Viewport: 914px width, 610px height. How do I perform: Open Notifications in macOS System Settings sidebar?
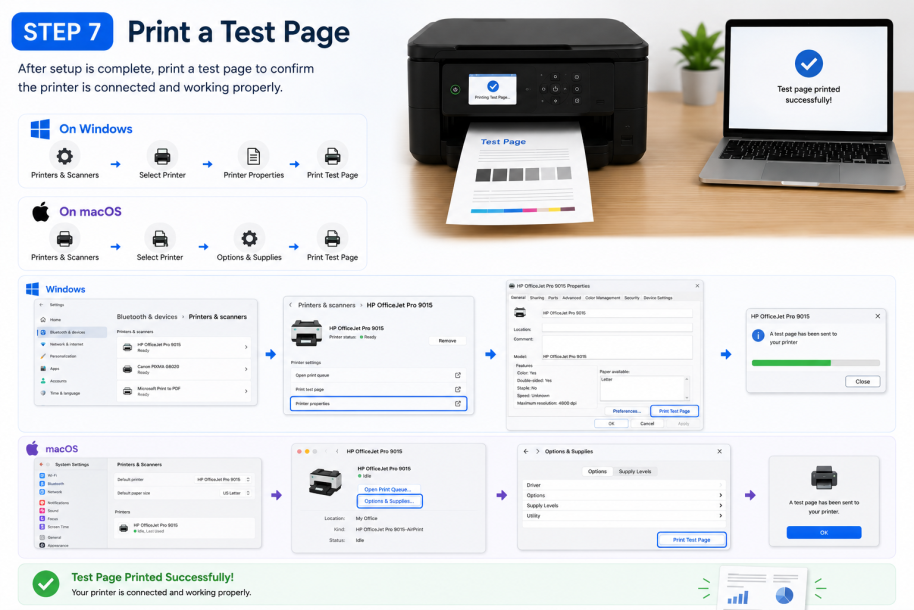click(x=54, y=503)
